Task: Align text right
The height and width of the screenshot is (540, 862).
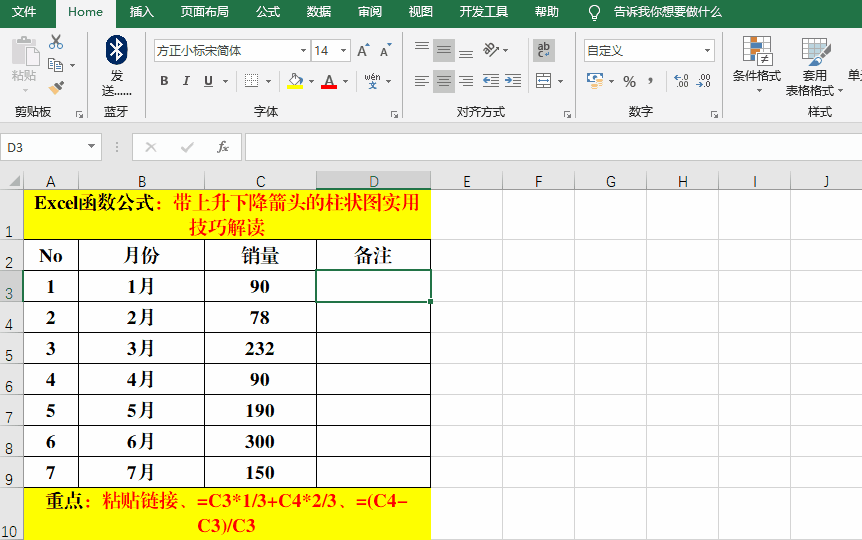Action: pos(466,81)
